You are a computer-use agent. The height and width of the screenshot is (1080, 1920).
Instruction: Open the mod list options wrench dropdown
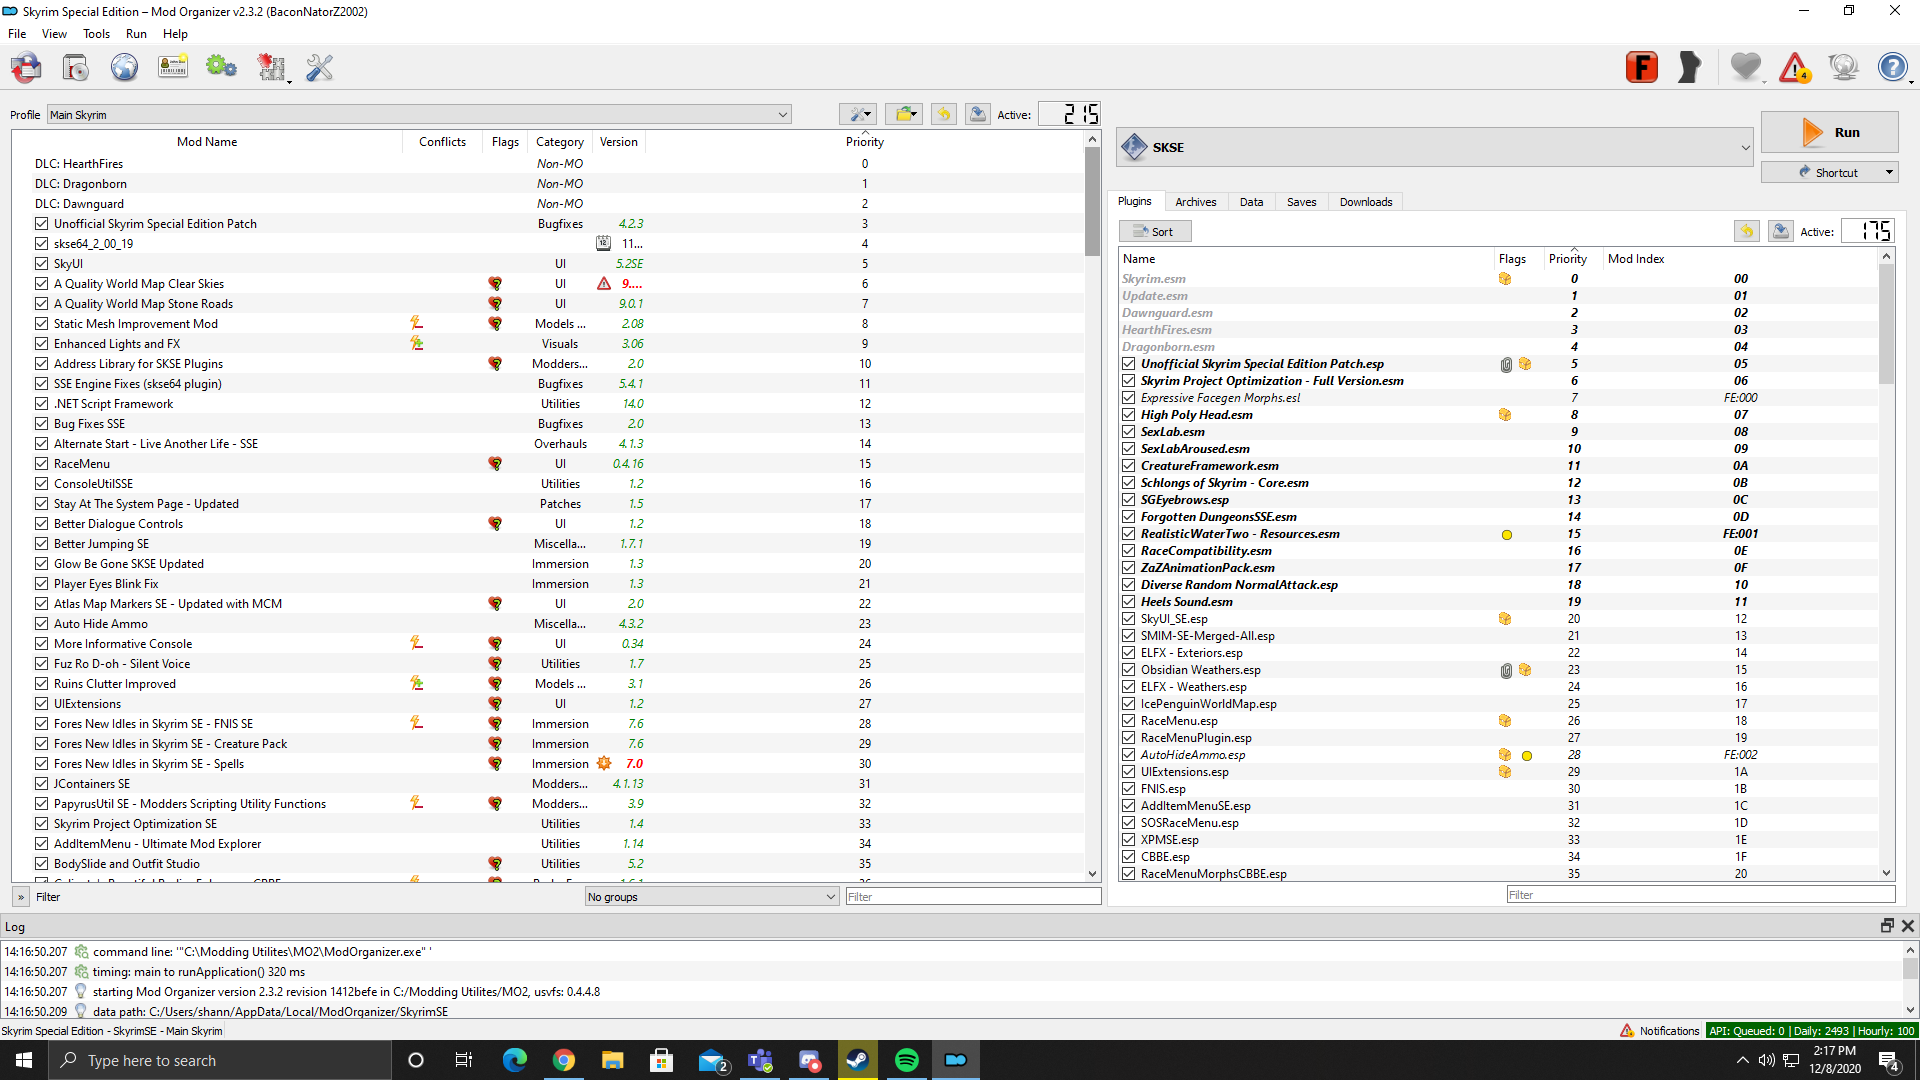858,114
